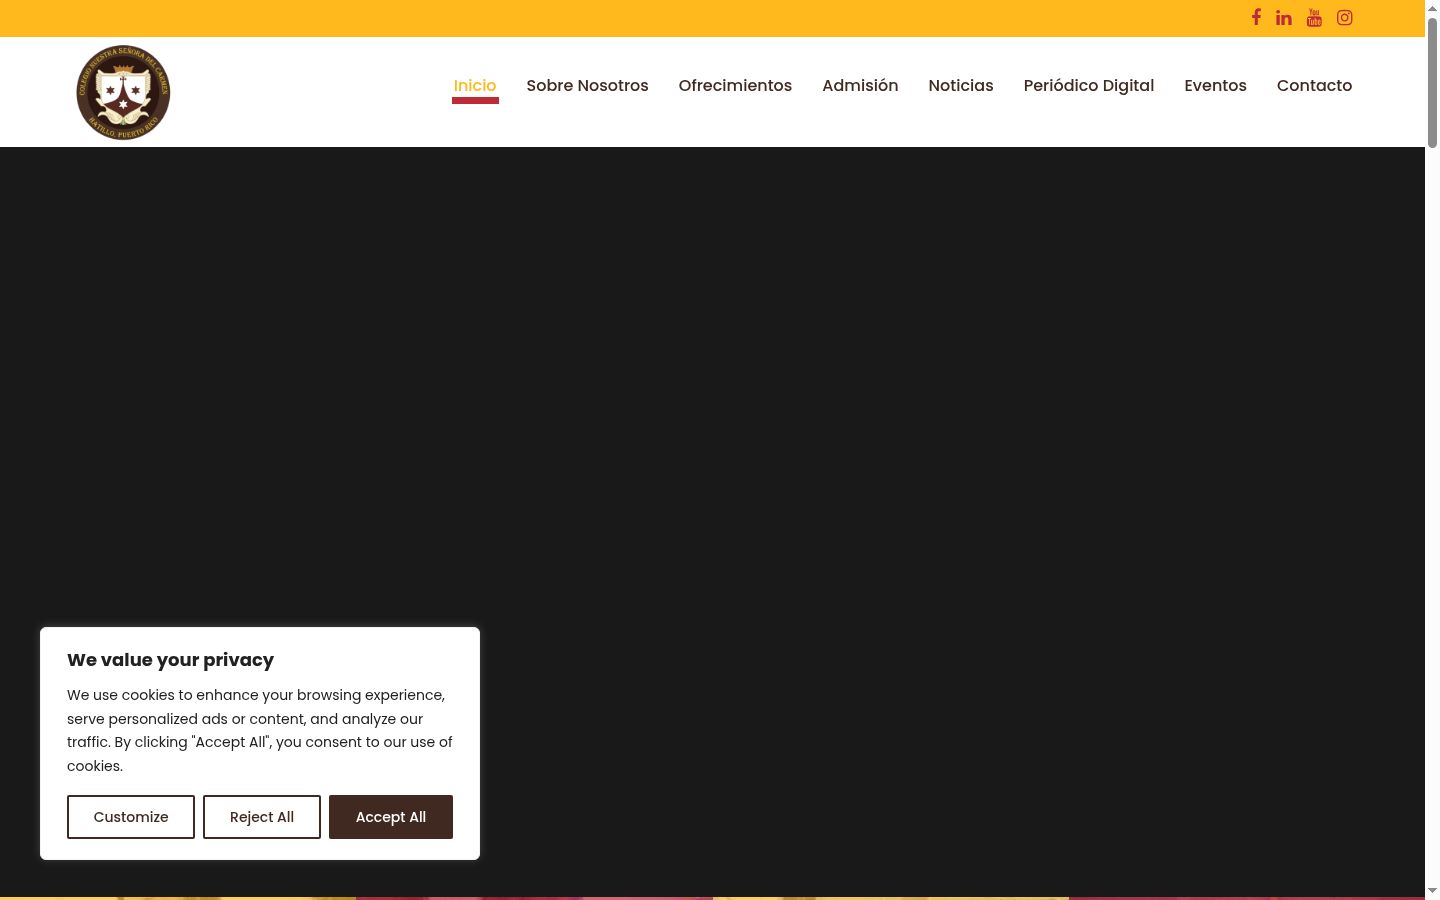Open the Eventos menu item

1215,86
